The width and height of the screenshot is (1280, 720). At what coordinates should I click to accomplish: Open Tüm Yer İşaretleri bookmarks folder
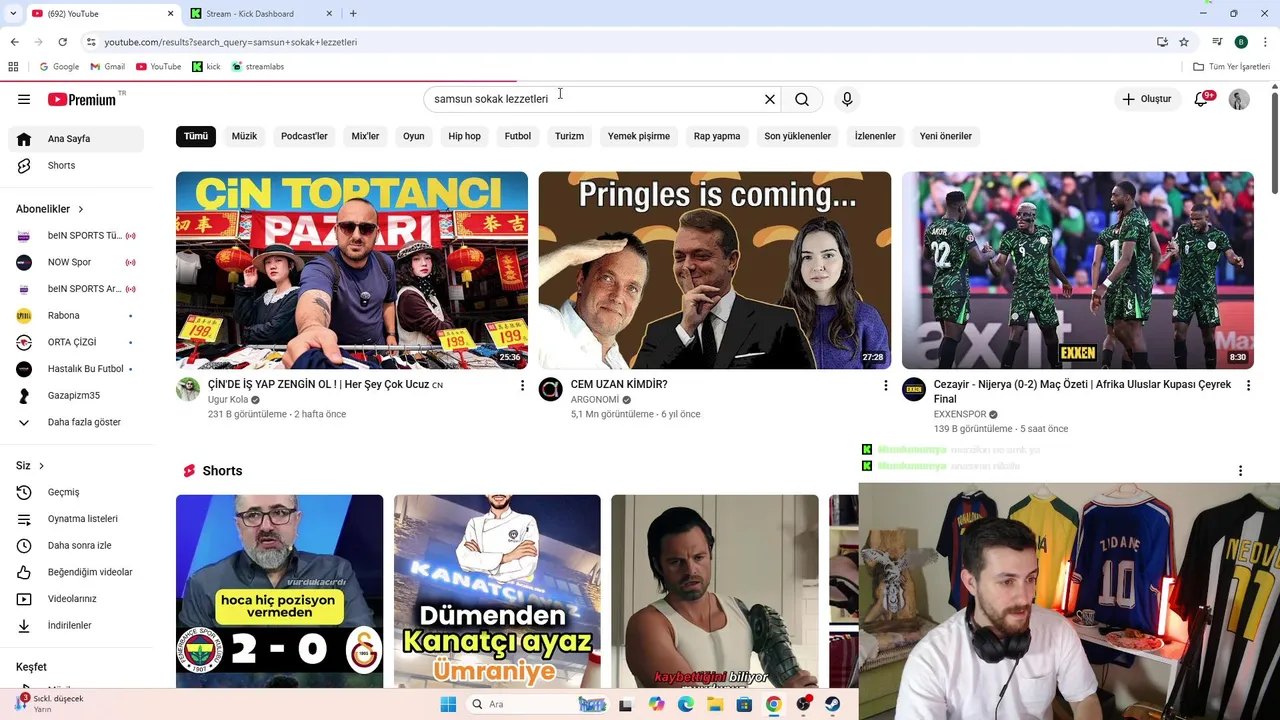[1231, 67]
